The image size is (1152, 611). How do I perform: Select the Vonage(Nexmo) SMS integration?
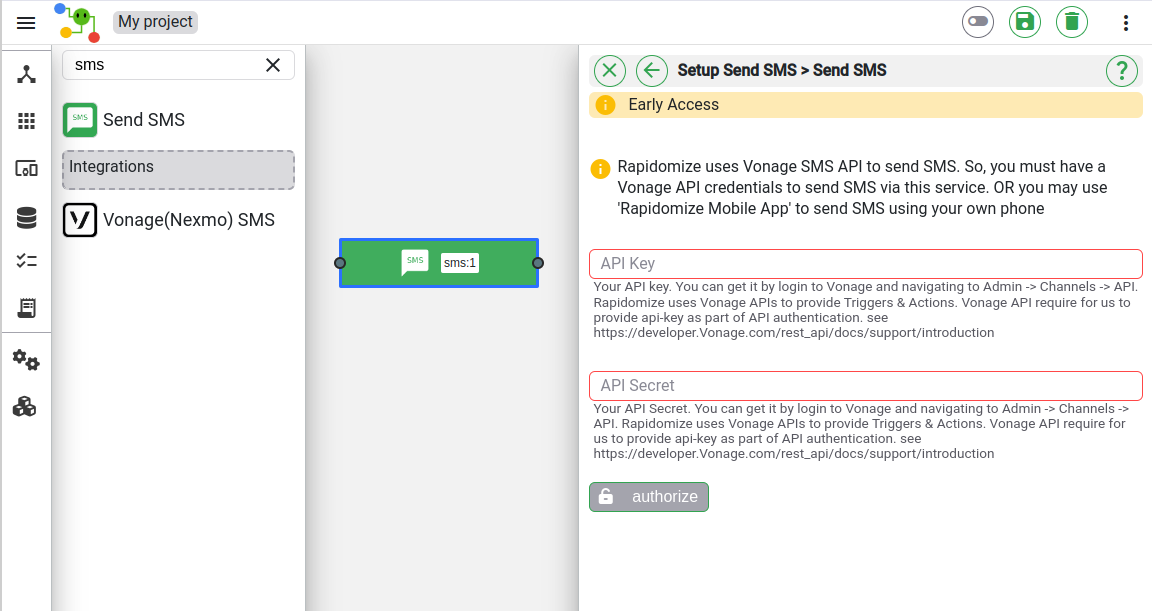pos(179,220)
